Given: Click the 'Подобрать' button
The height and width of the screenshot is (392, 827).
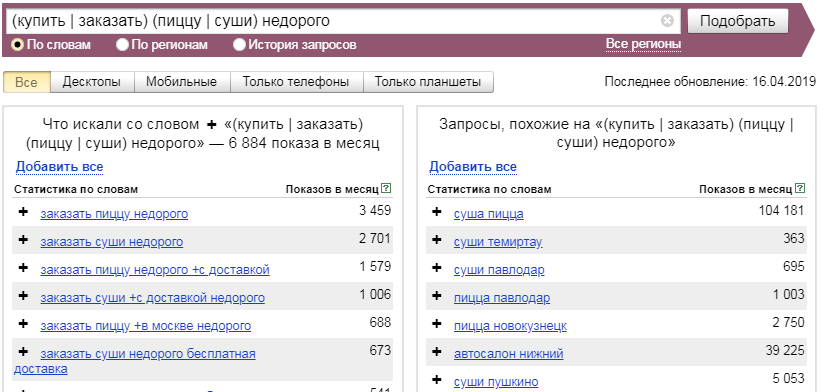Looking at the screenshot, I should click(738, 21).
